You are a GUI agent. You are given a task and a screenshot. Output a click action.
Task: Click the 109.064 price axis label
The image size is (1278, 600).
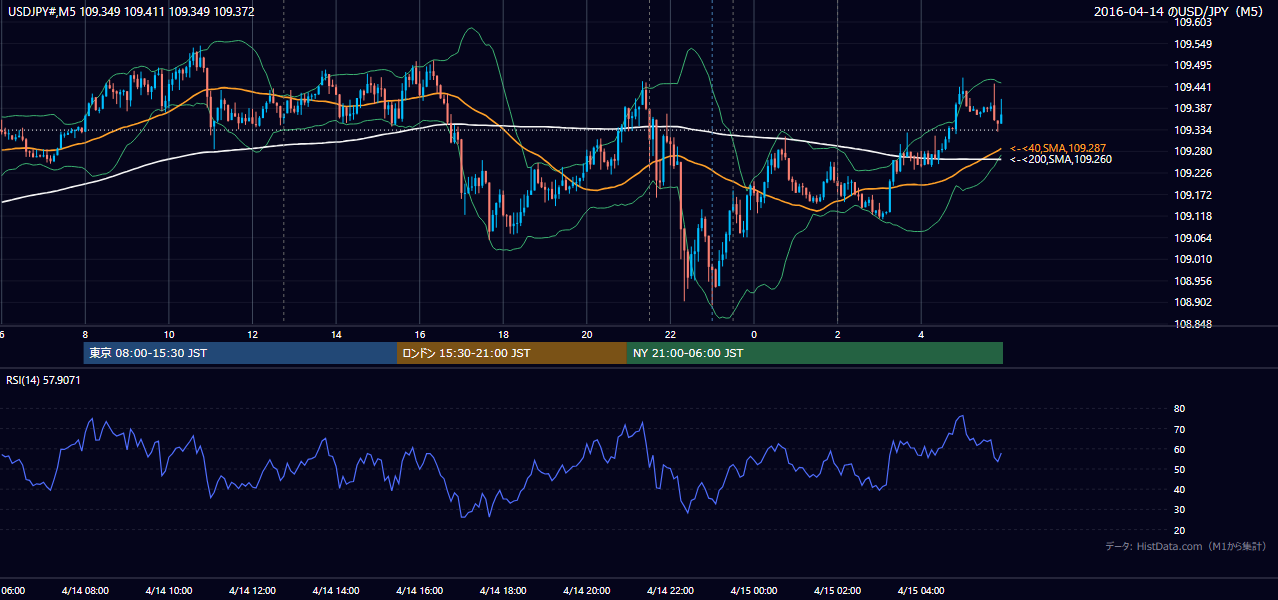tap(1193, 238)
